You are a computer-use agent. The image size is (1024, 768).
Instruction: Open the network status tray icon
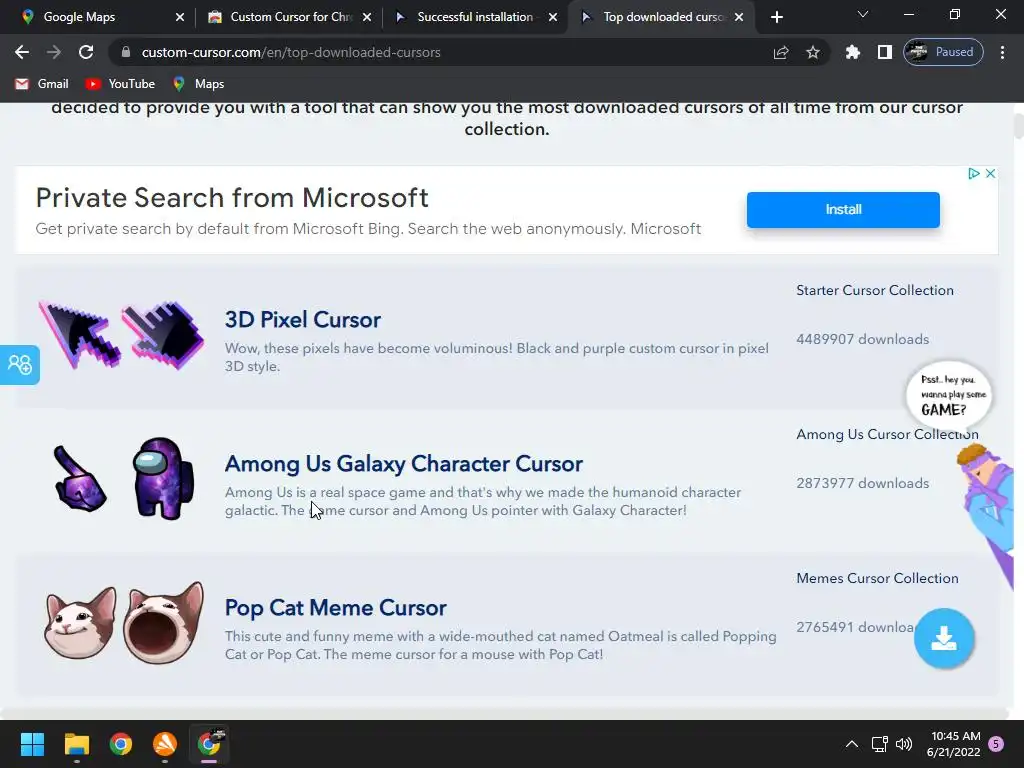[879, 744]
